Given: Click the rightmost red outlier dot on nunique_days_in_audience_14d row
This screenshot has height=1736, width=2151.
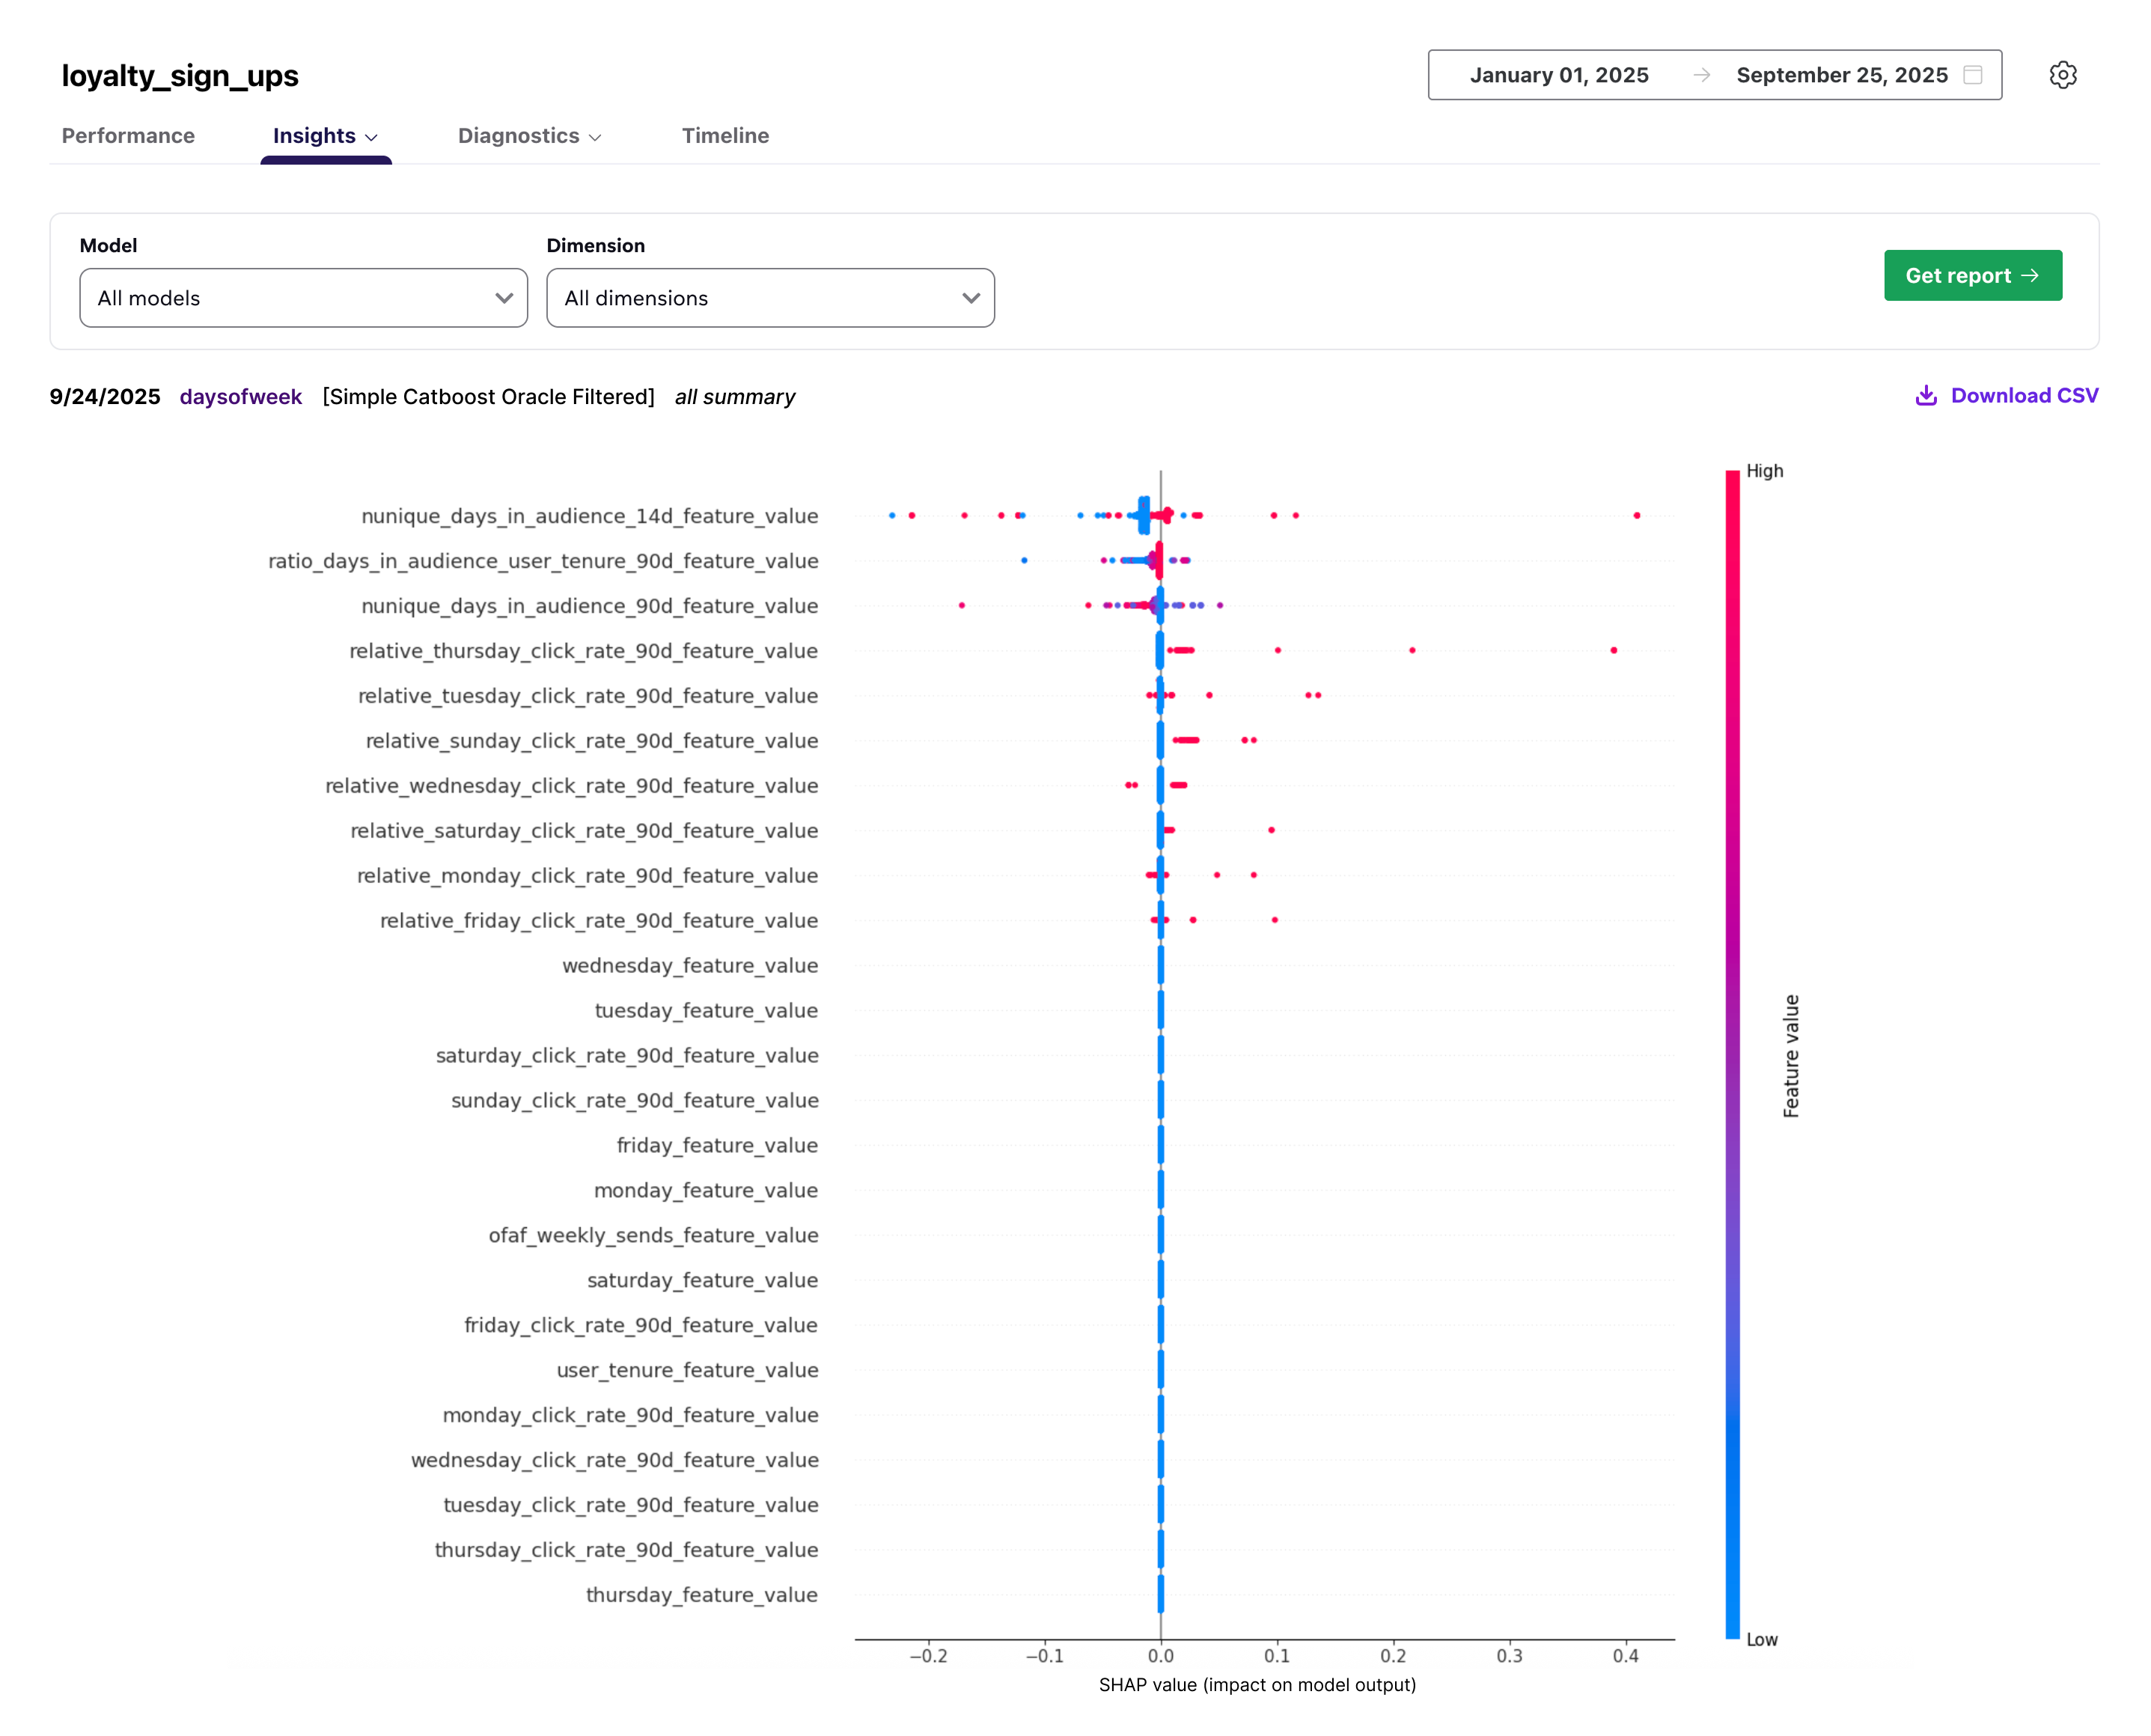Looking at the screenshot, I should point(1636,516).
